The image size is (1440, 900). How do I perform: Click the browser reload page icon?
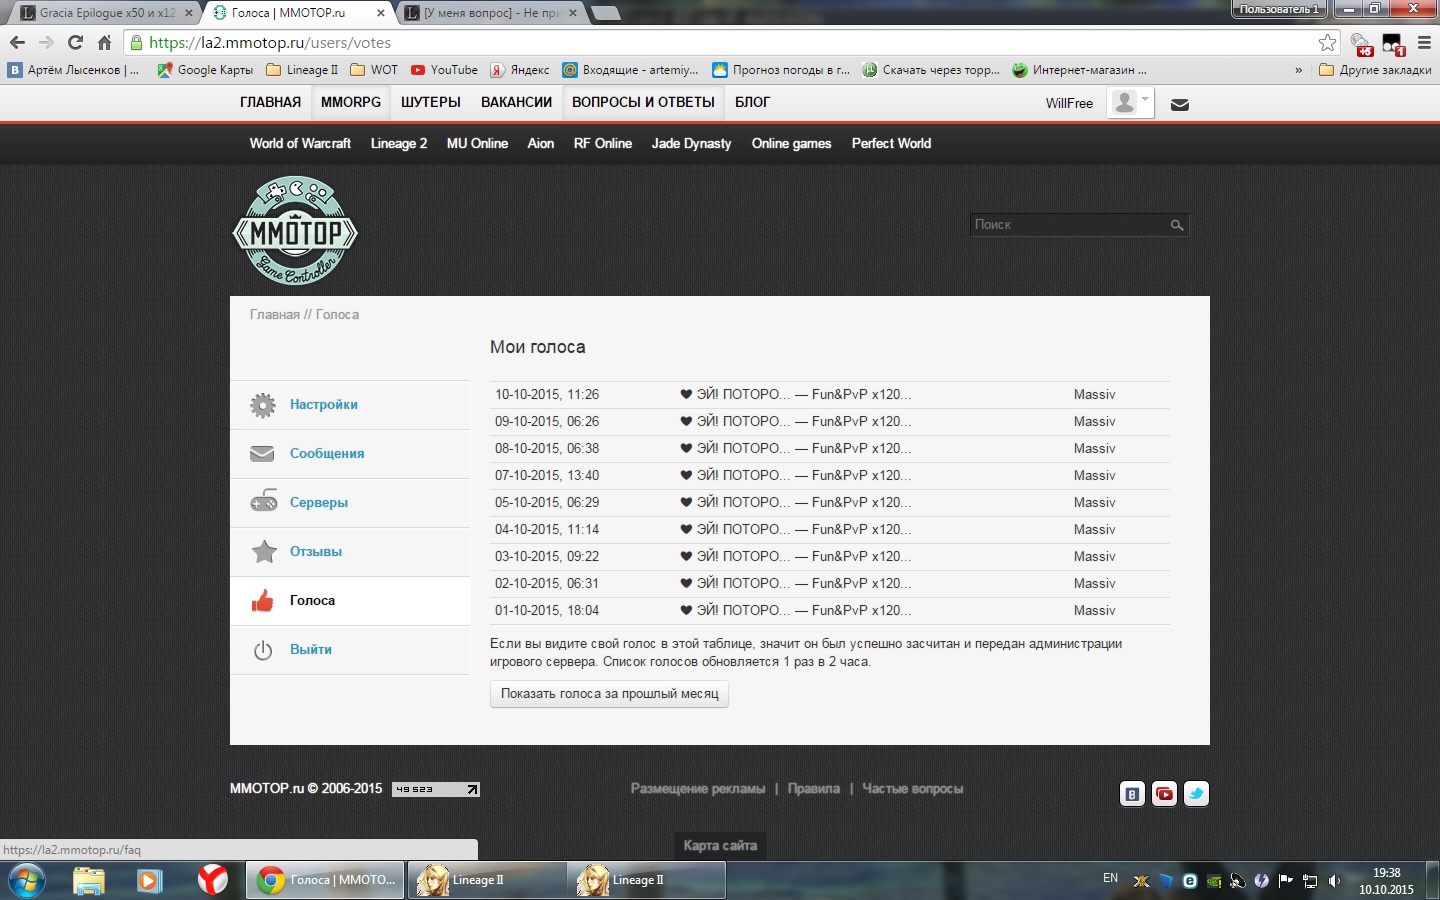75,42
